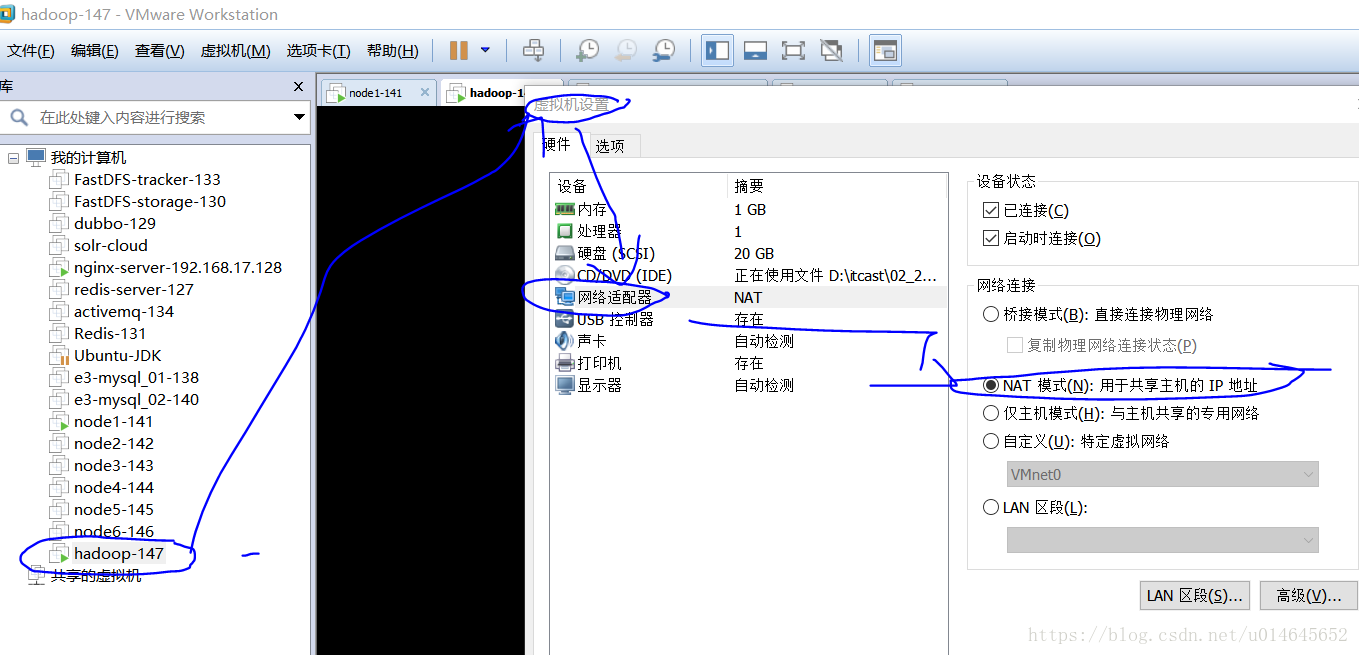Select node3-143 in the library
The width and height of the screenshot is (1359, 655).
(x=114, y=466)
